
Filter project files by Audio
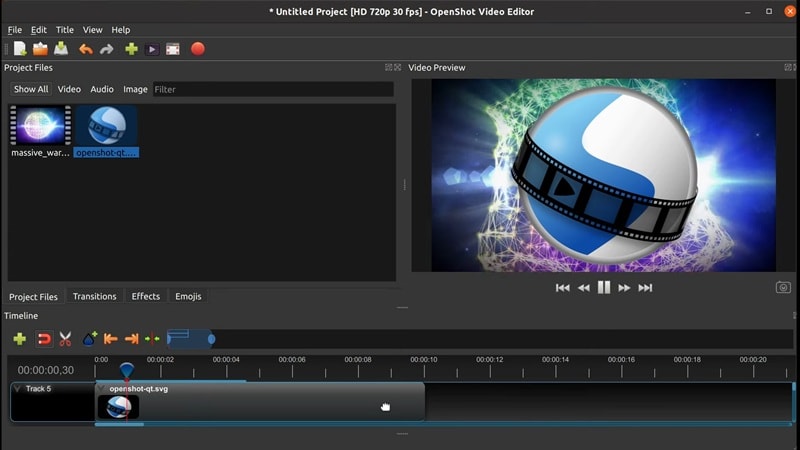[102, 89]
